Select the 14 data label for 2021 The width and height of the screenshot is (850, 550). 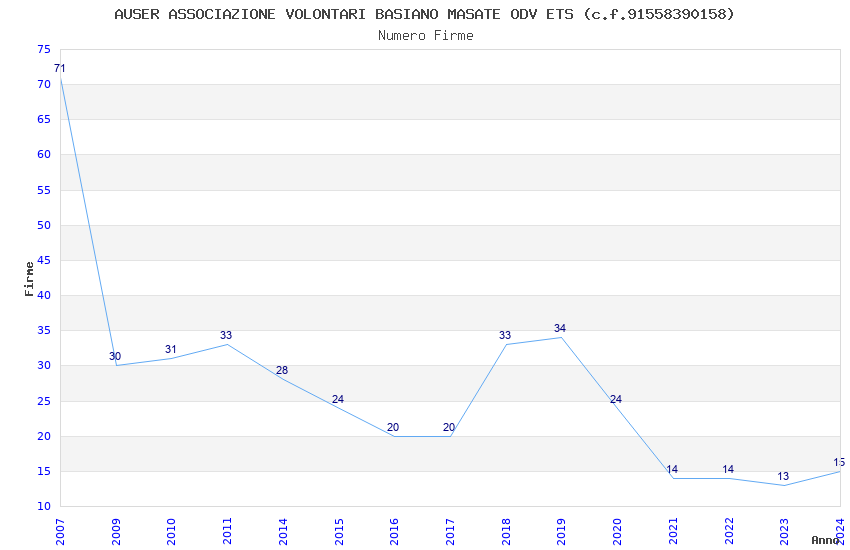(672, 470)
